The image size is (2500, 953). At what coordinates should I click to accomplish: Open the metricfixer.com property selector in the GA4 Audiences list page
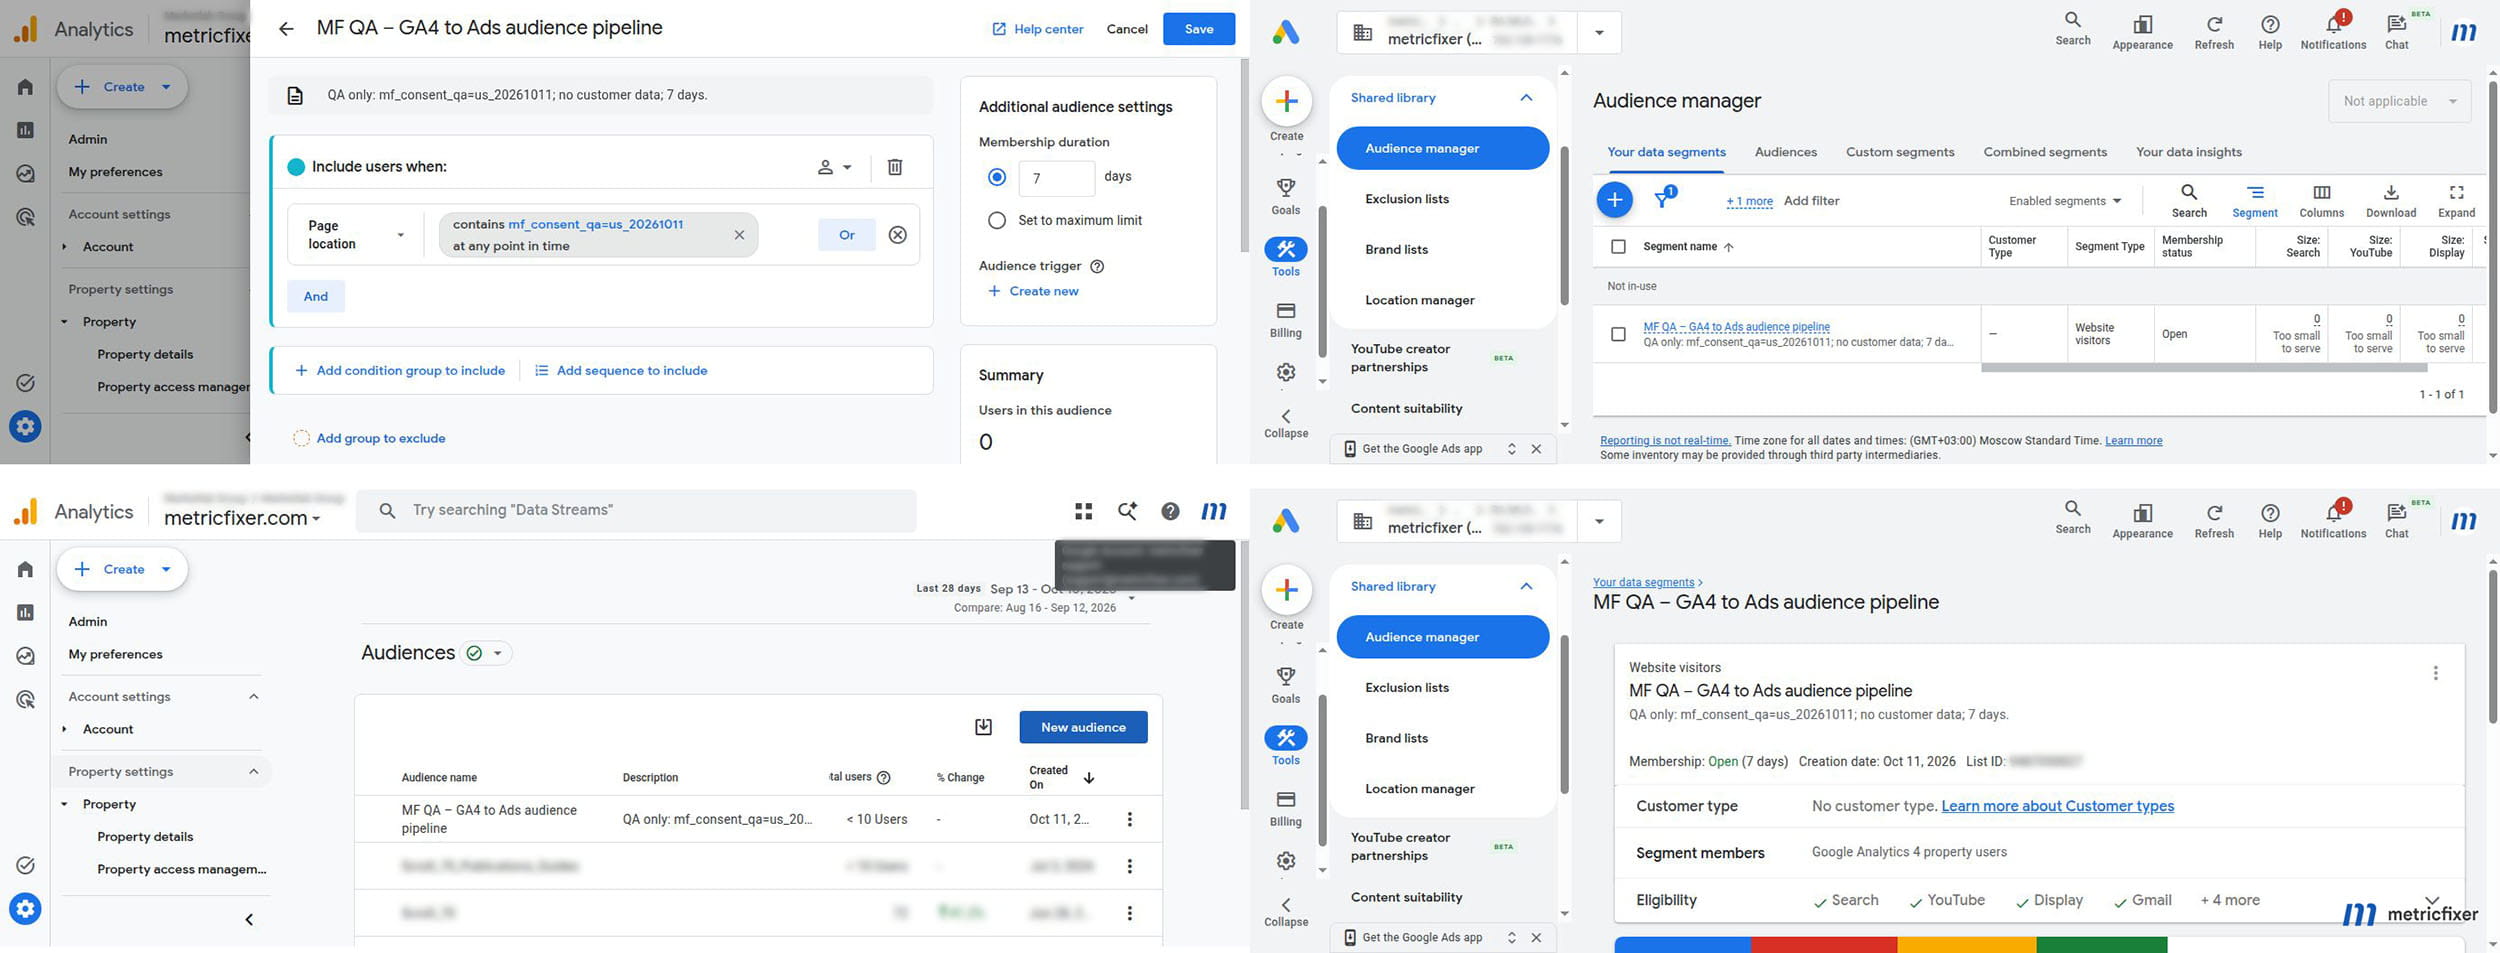pos(241,518)
